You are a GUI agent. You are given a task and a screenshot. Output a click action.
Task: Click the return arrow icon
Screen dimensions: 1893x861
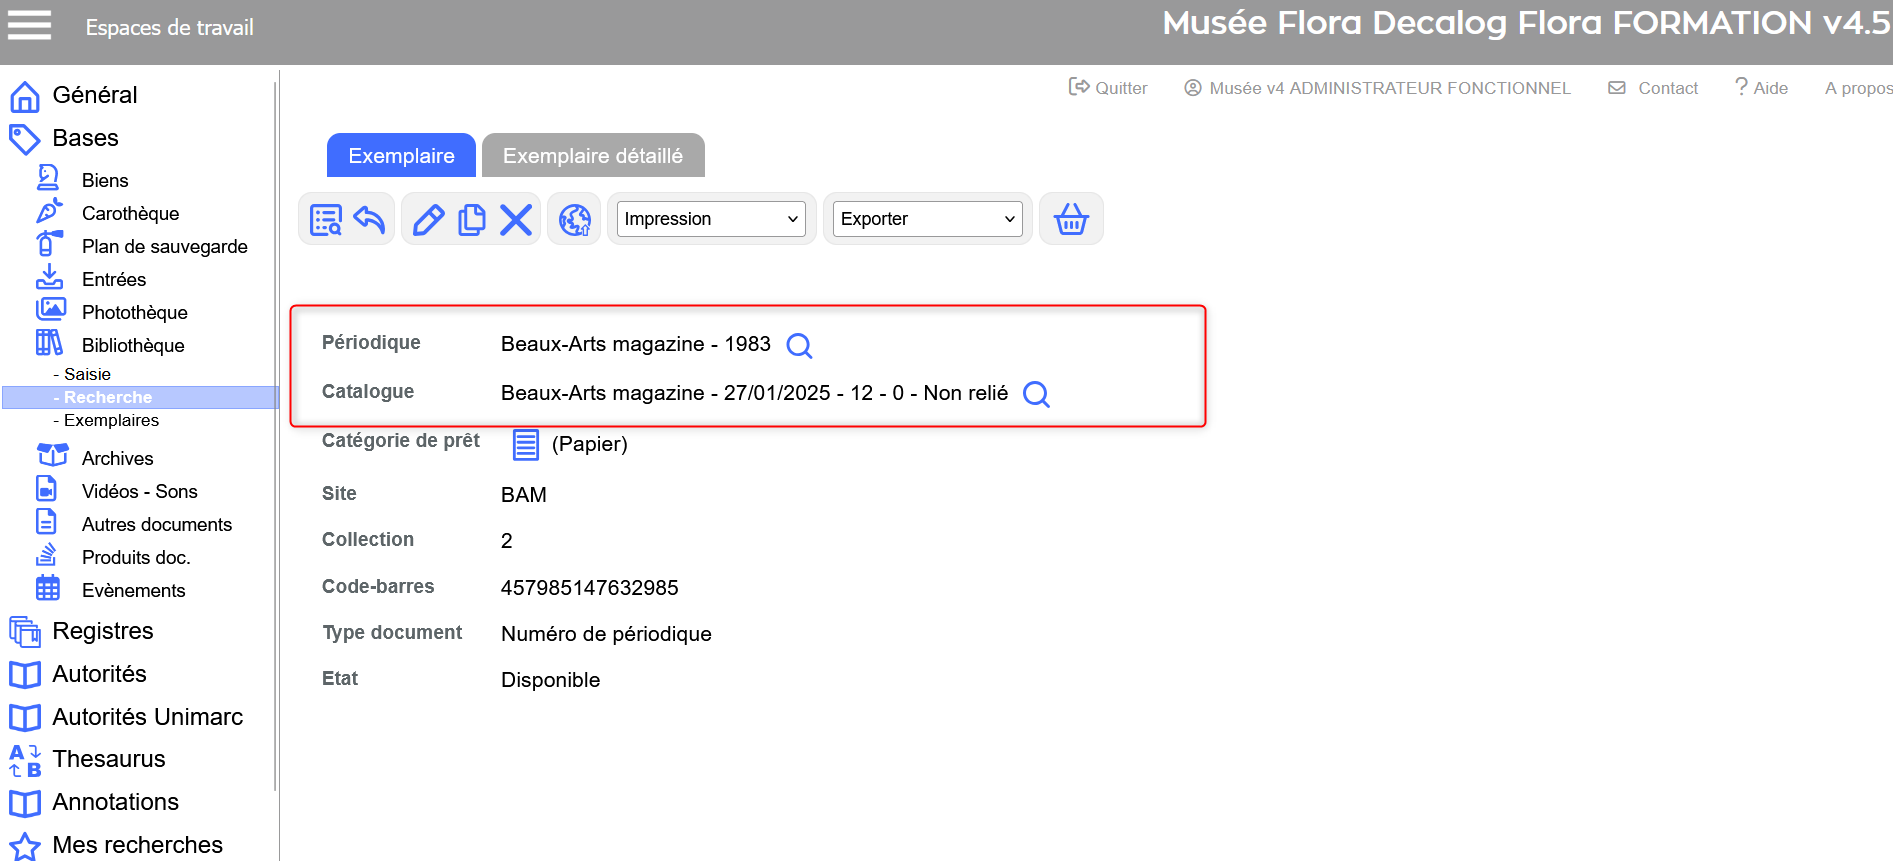click(x=369, y=219)
